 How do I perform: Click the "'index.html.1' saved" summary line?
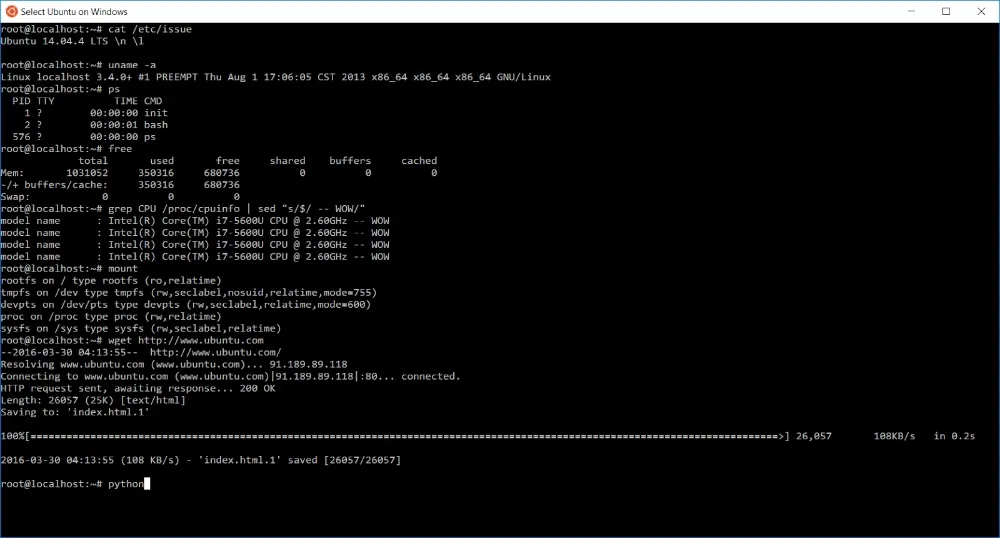[201, 460]
